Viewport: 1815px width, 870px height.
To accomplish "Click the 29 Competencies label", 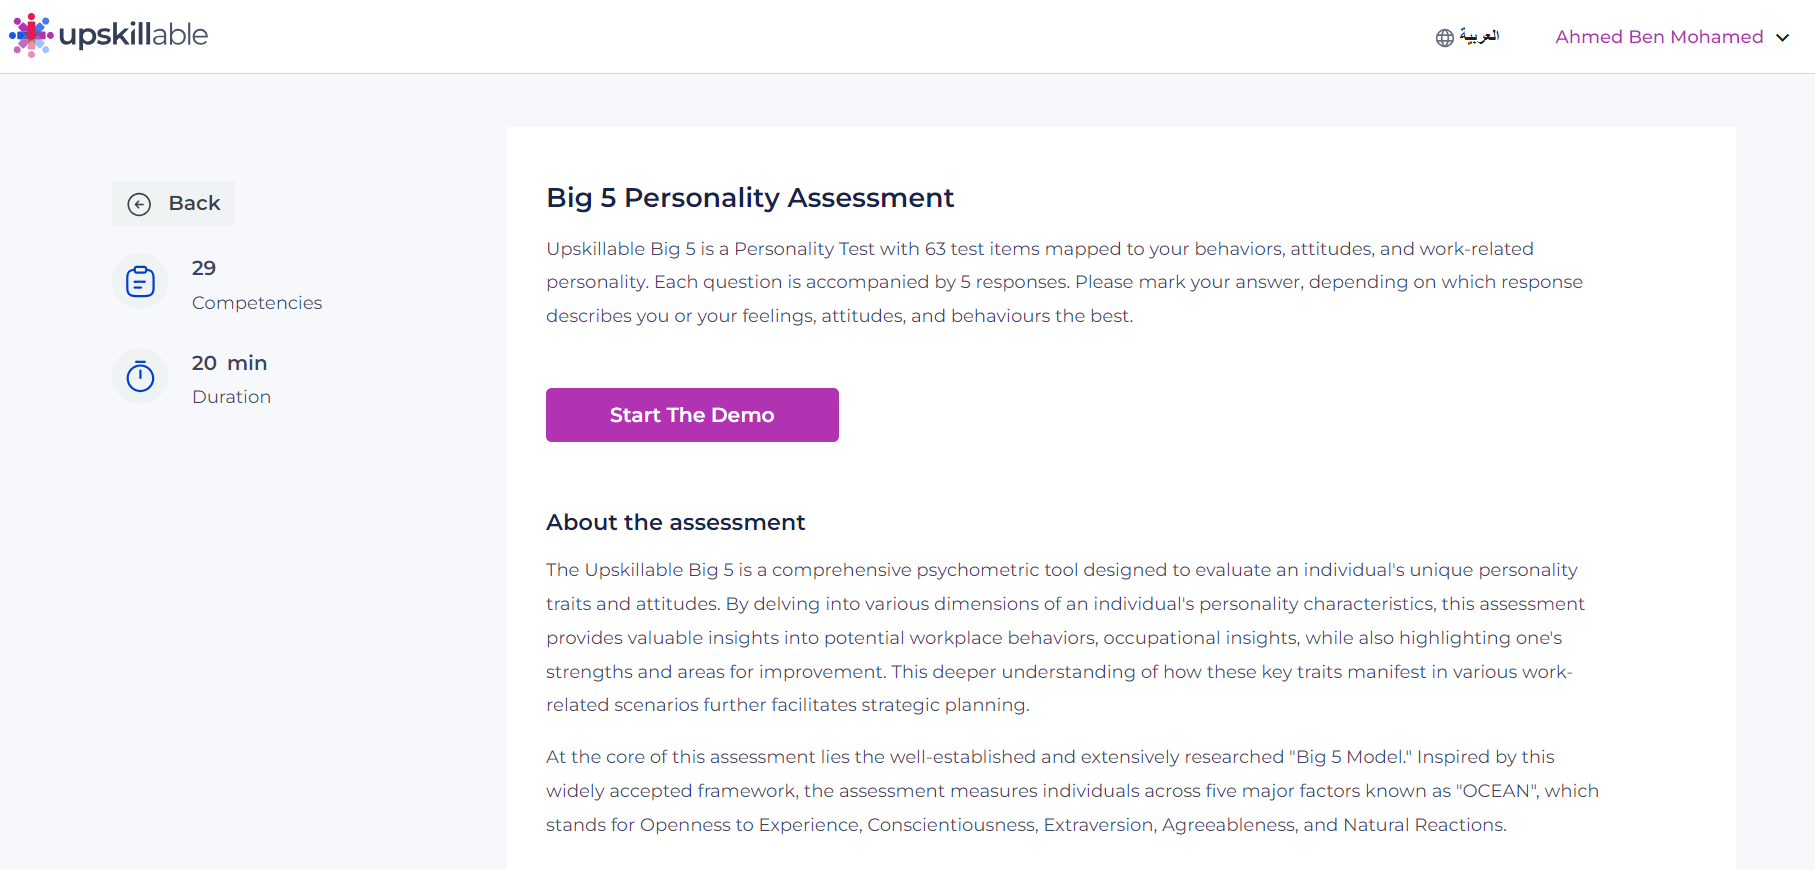I will click(256, 285).
